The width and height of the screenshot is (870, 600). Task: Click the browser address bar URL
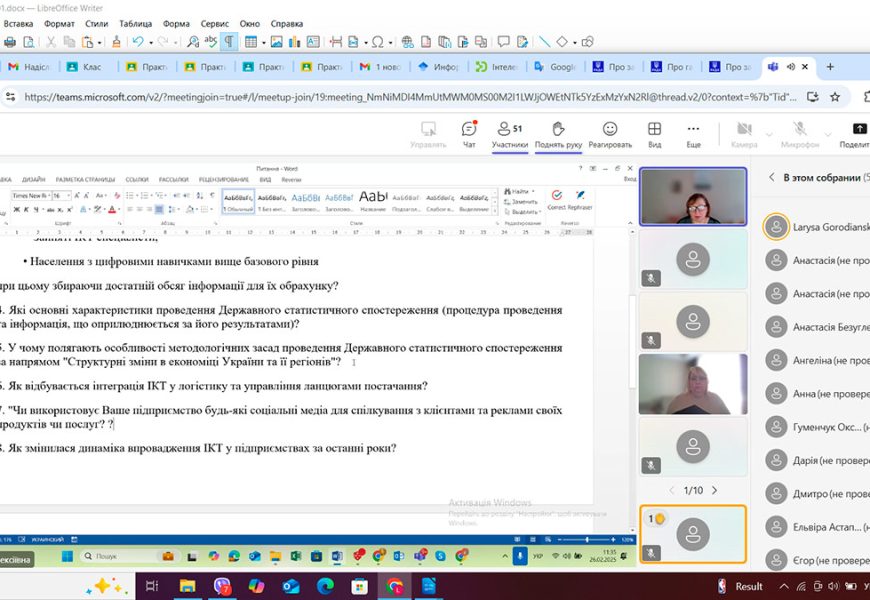400,97
